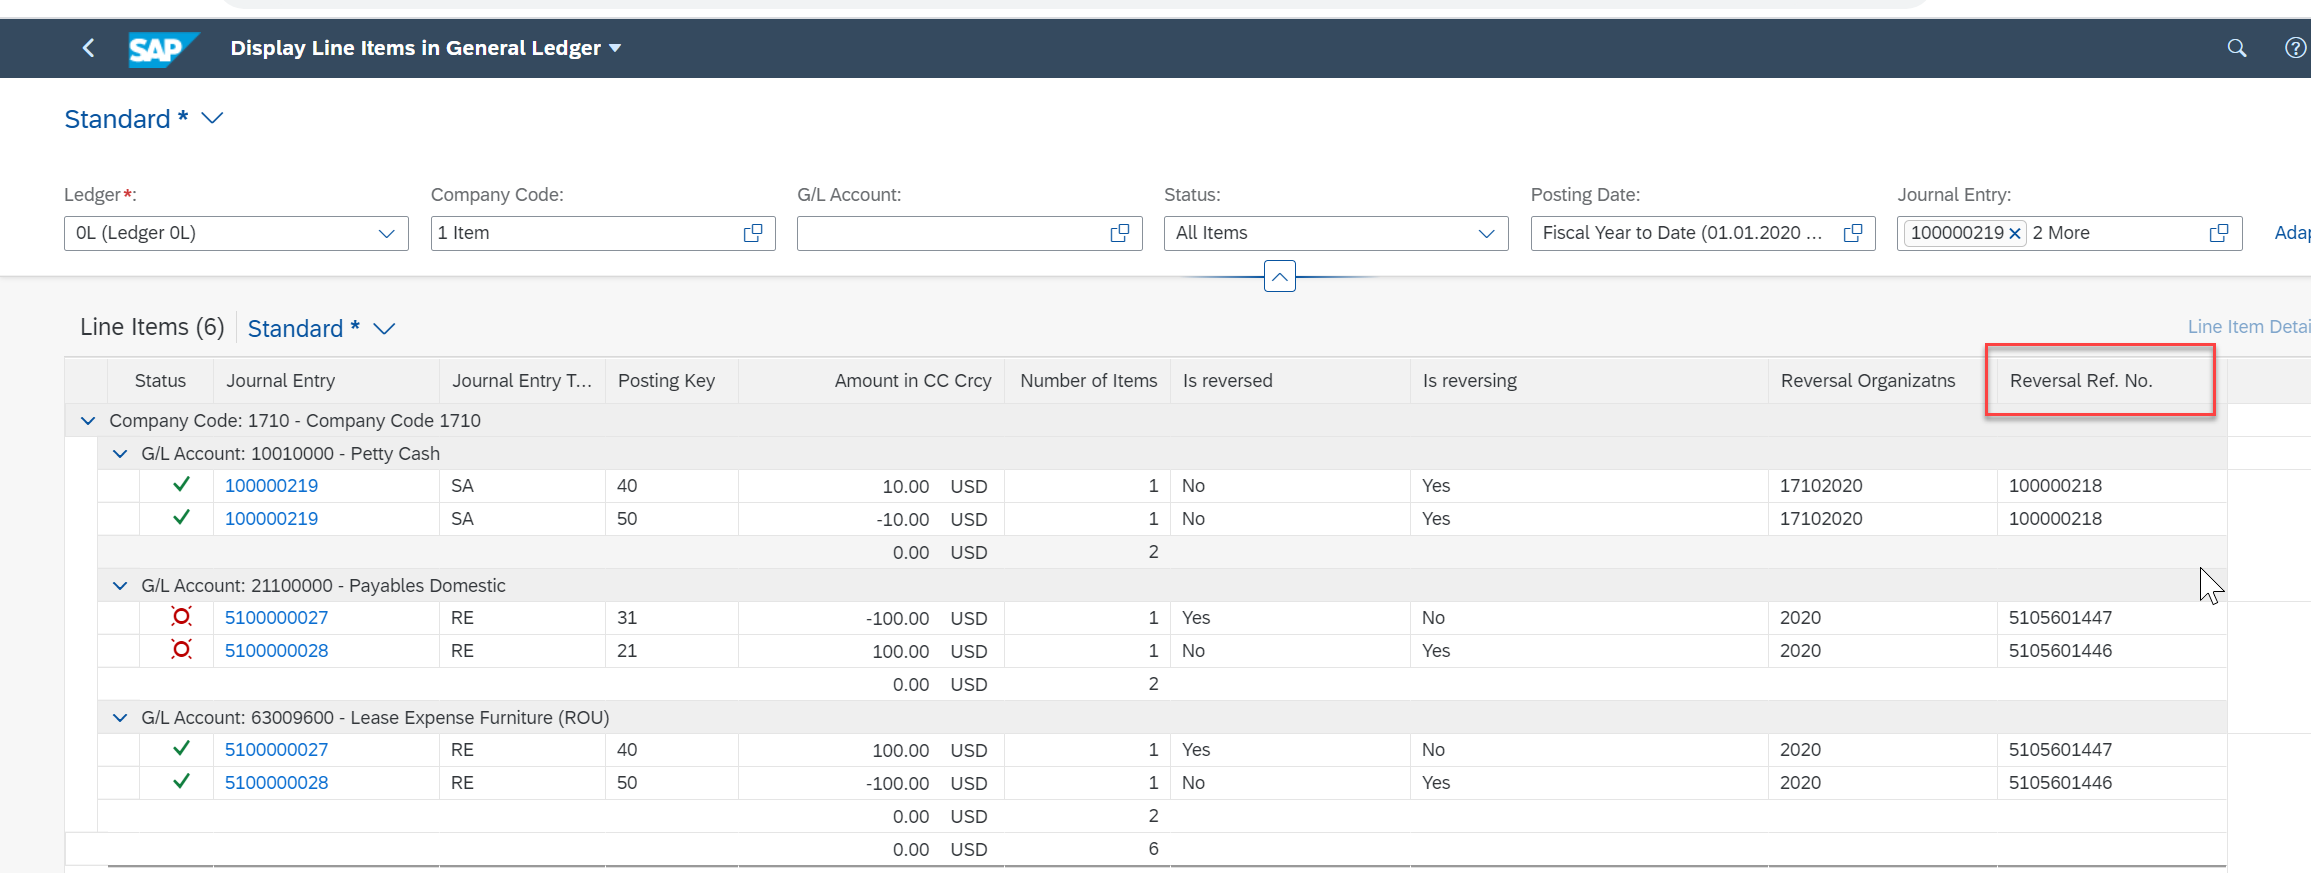Open the Line Items table variant dropdown
This screenshot has width=2311, height=873.
384,328
